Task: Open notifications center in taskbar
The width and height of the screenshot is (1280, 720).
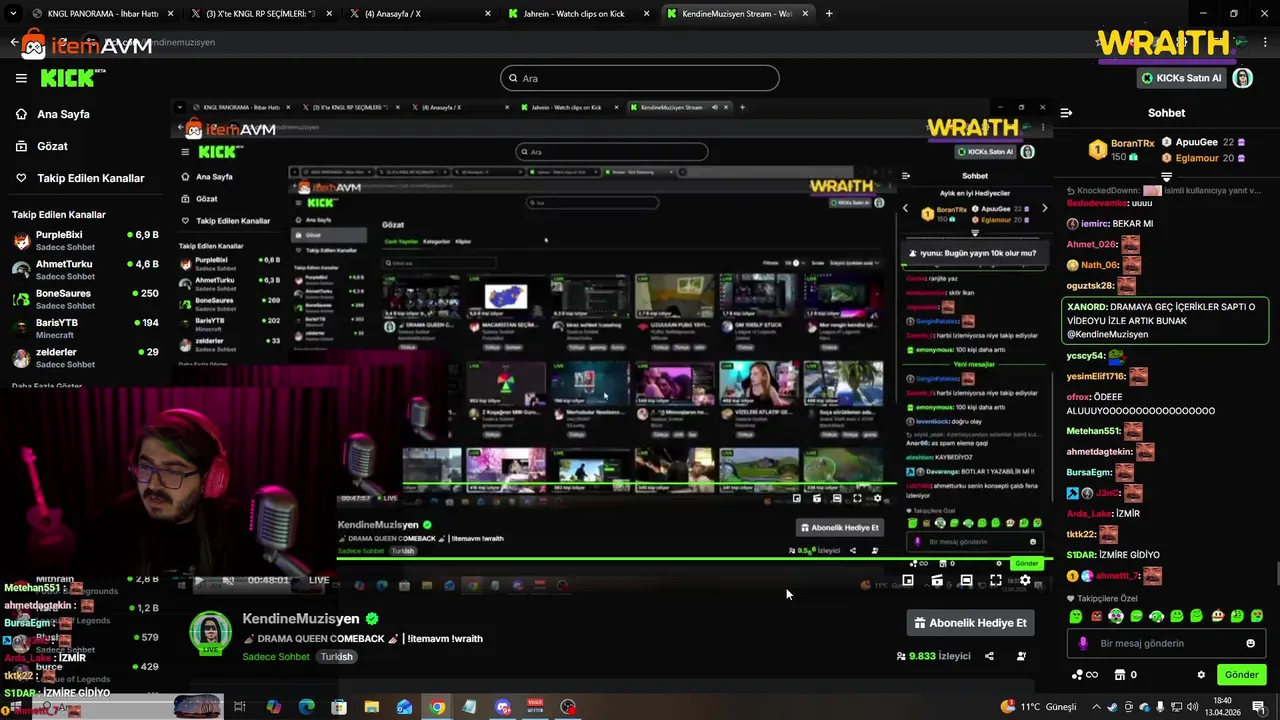Action: (1259, 707)
